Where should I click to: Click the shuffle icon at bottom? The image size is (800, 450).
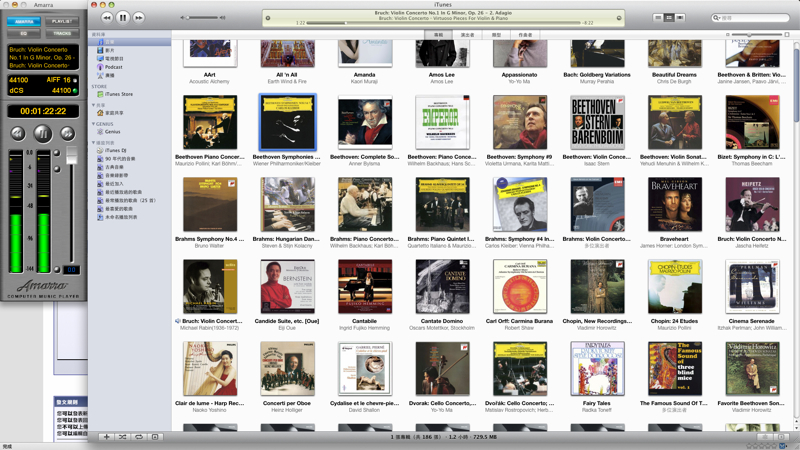click(122, 437)
